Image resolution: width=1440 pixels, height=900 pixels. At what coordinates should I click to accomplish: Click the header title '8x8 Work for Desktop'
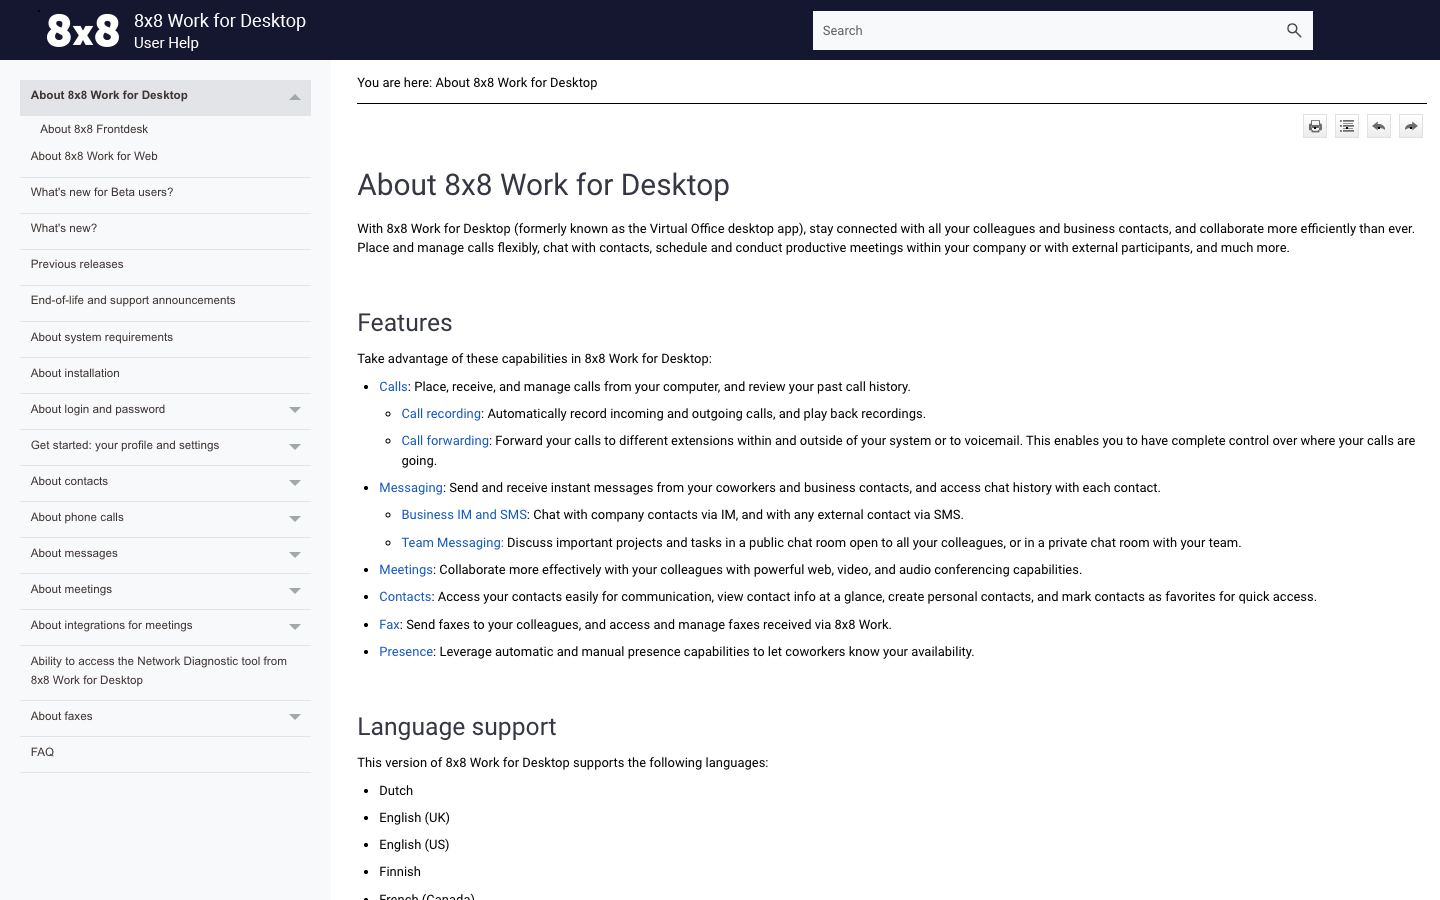(220, 21)
